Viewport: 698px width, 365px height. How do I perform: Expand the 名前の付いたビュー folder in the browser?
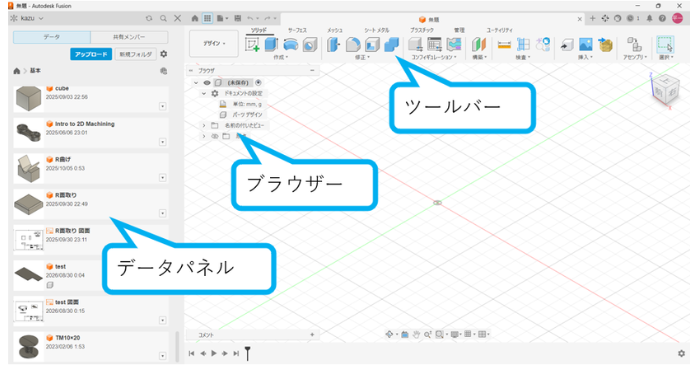click(204, 126)
